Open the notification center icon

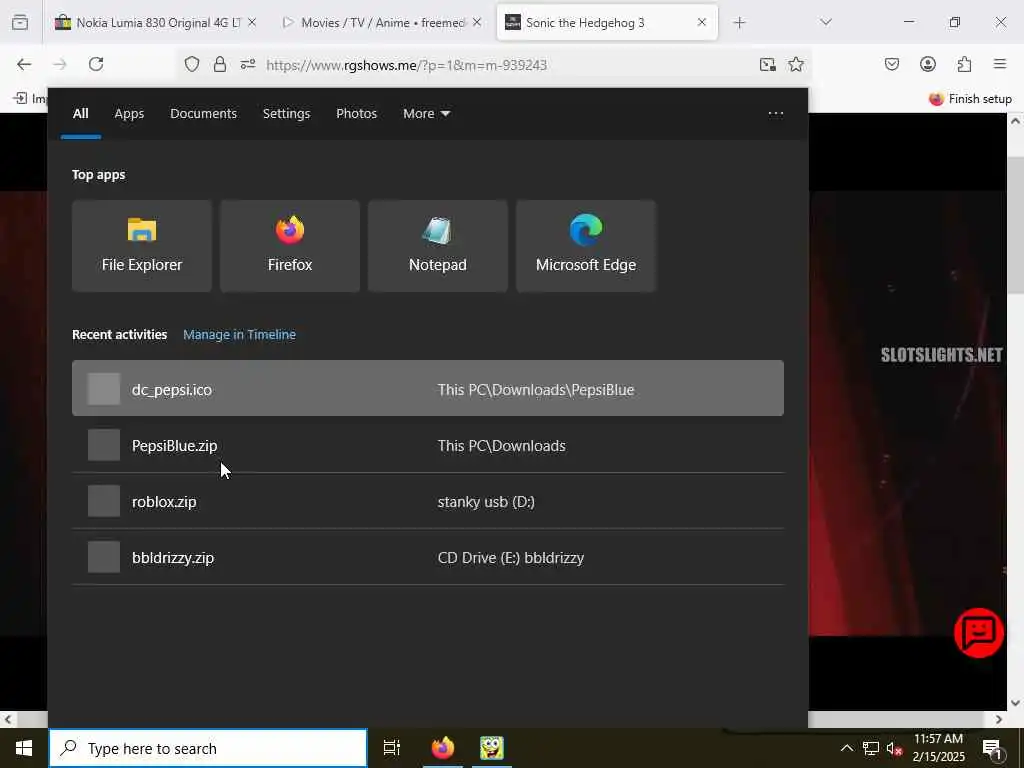pos(992,748)
